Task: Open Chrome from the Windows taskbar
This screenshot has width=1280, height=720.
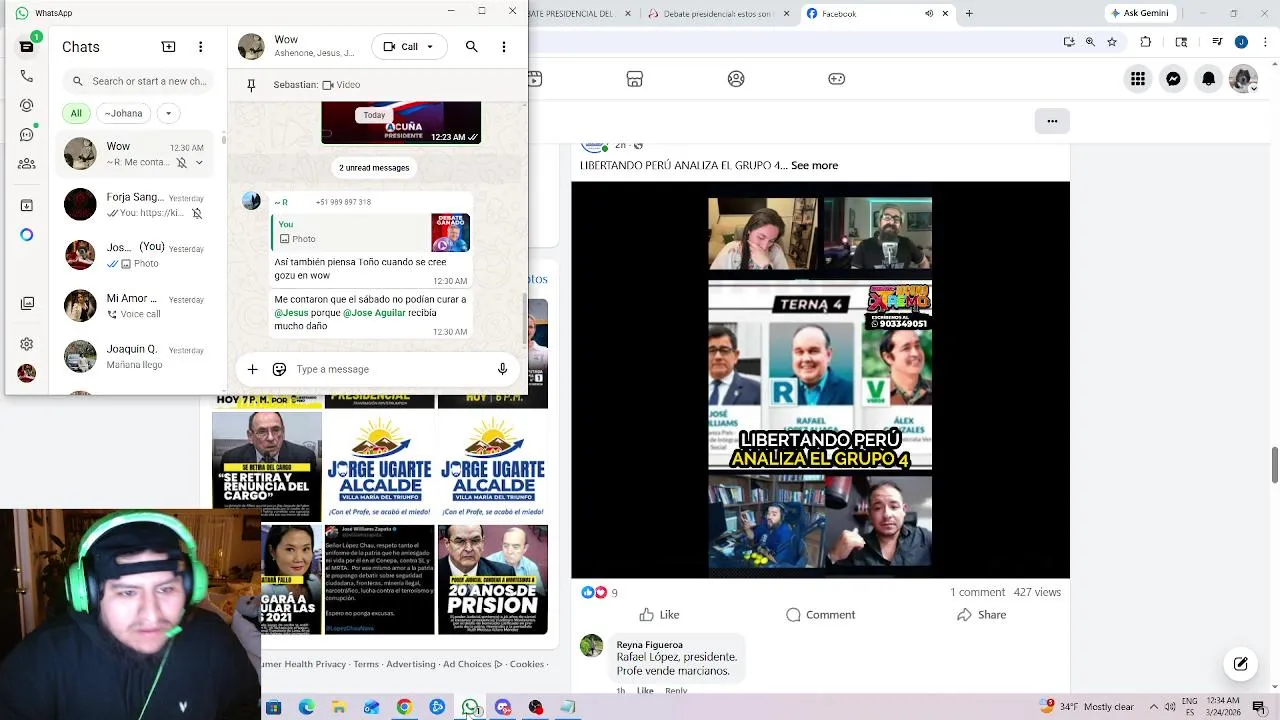Action: (x=404, y=707)
